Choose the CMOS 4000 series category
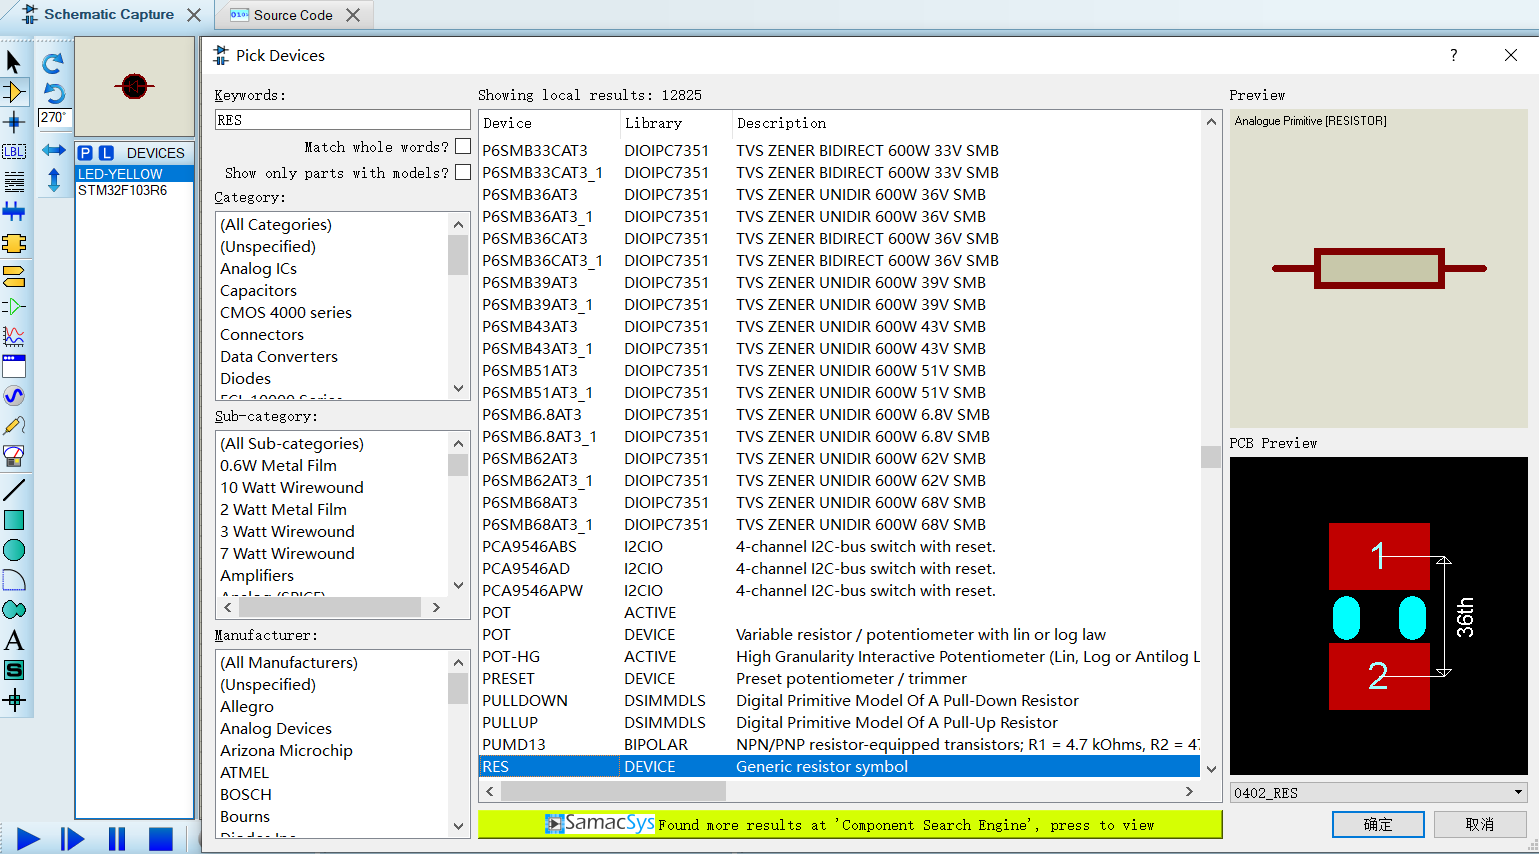 [x=286, y=313]
